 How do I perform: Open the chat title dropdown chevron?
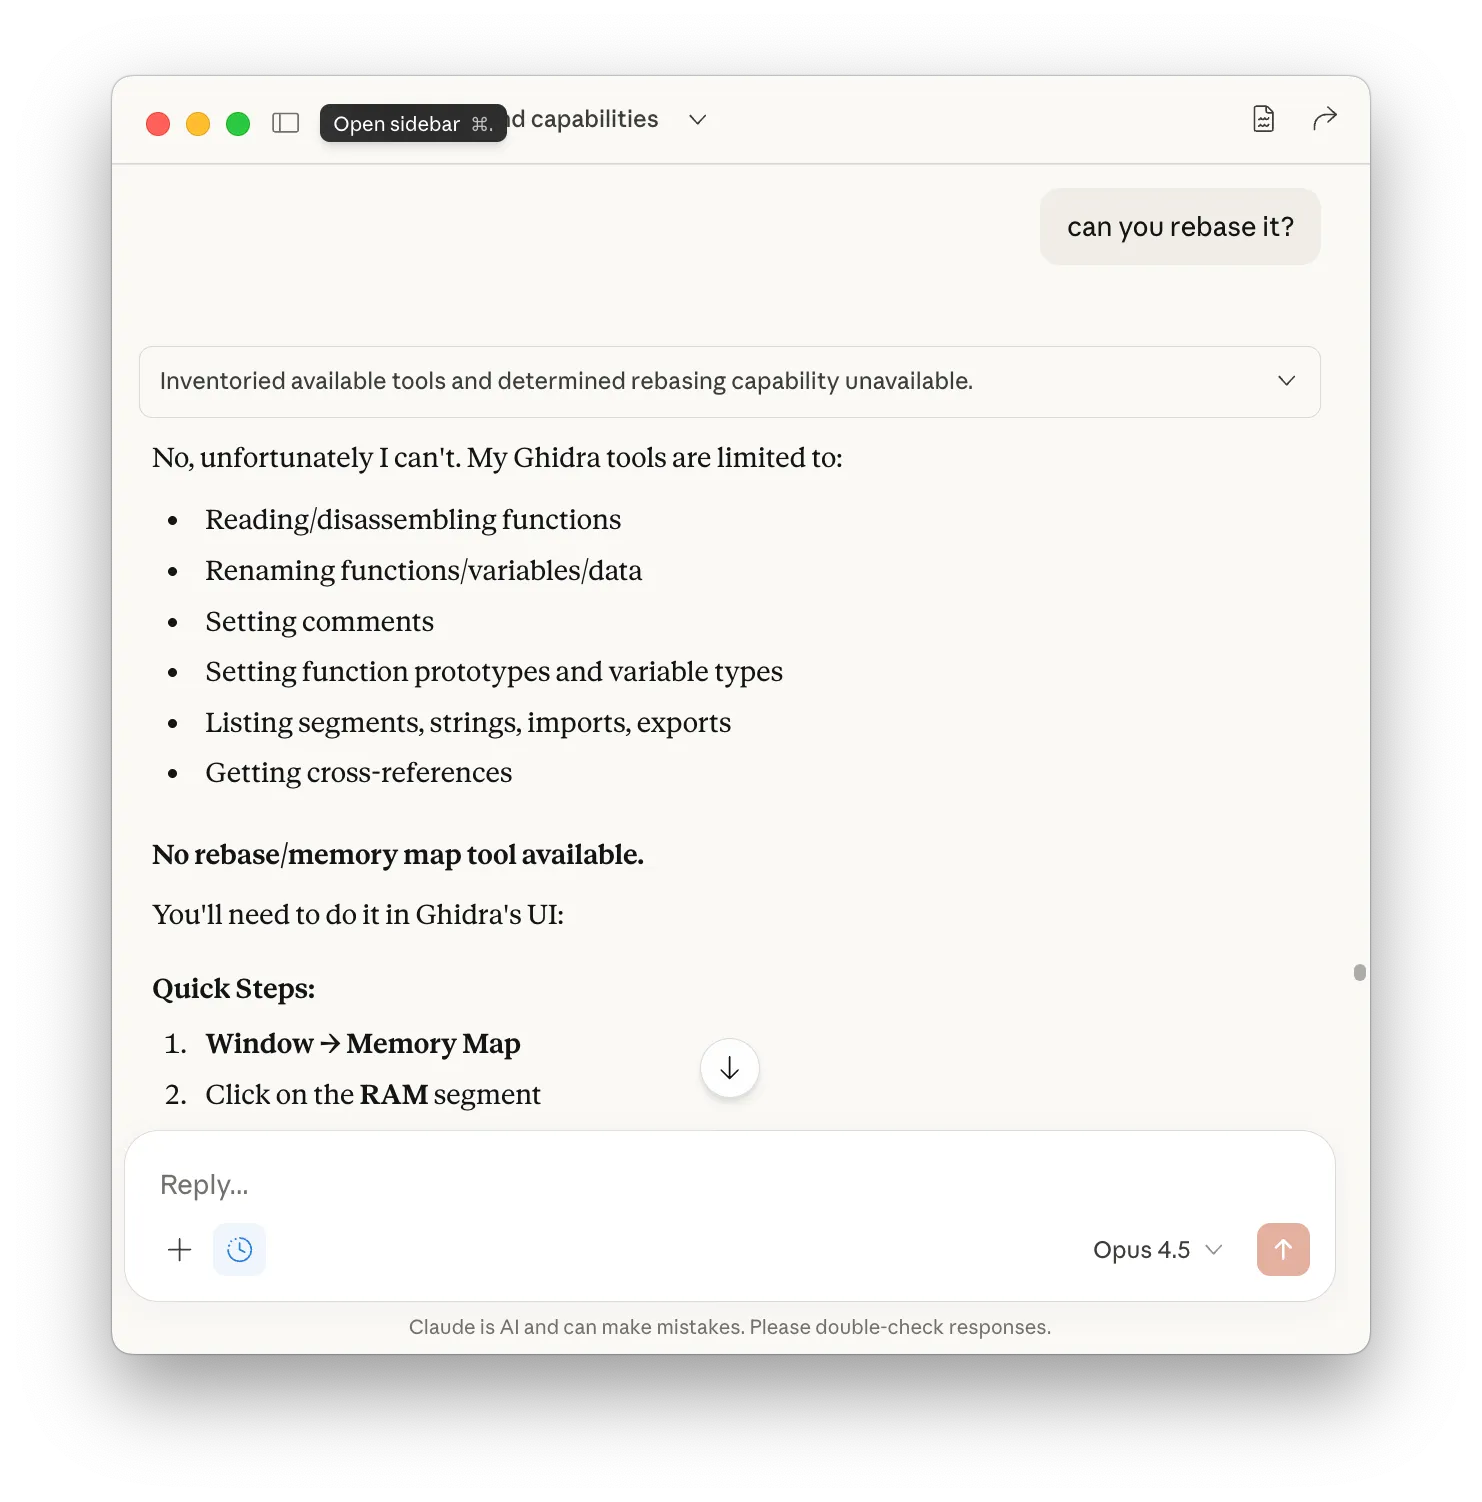coord(698,119)
